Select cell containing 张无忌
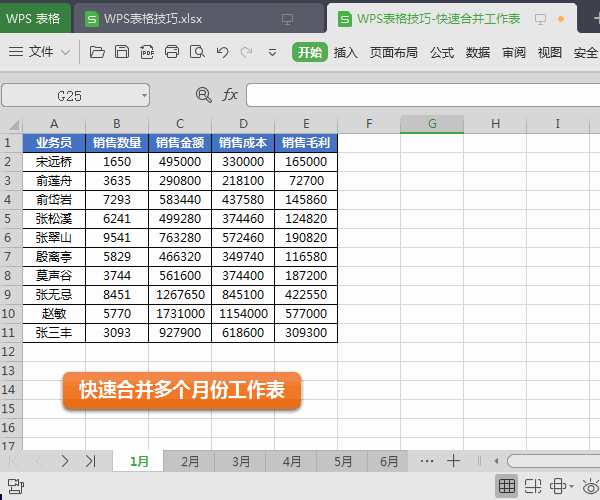This screenshot has width=600, height=500. (54, 295)
